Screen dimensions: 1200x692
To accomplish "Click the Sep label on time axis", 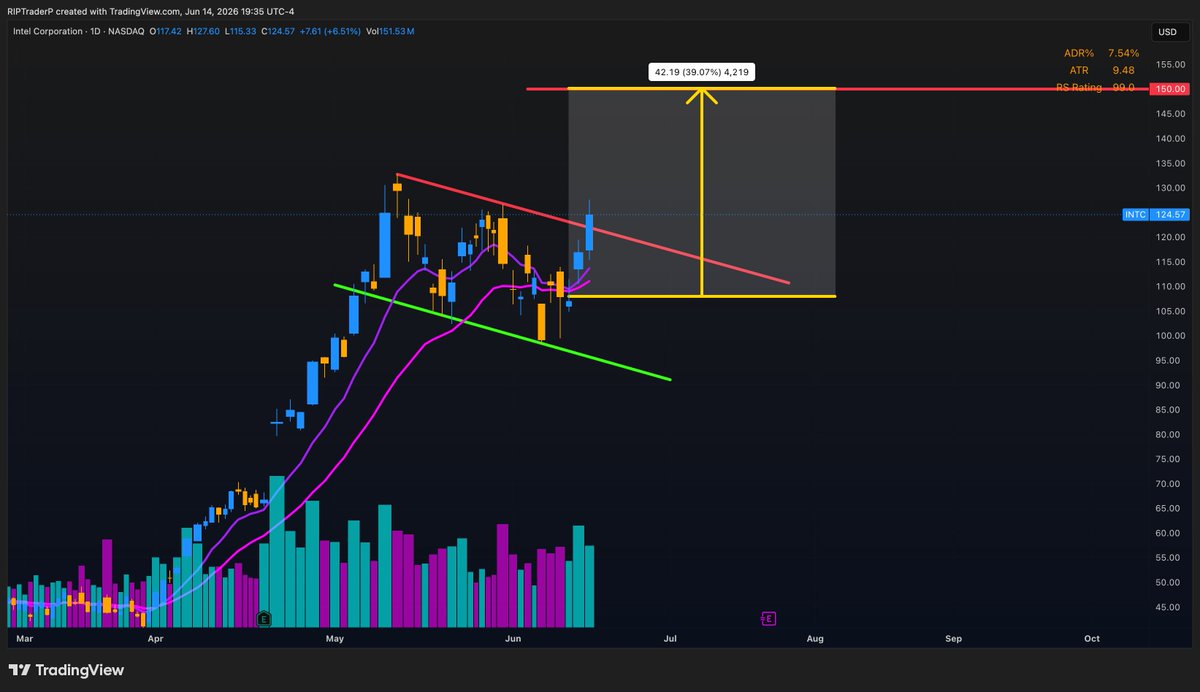I will coord(953,638).
